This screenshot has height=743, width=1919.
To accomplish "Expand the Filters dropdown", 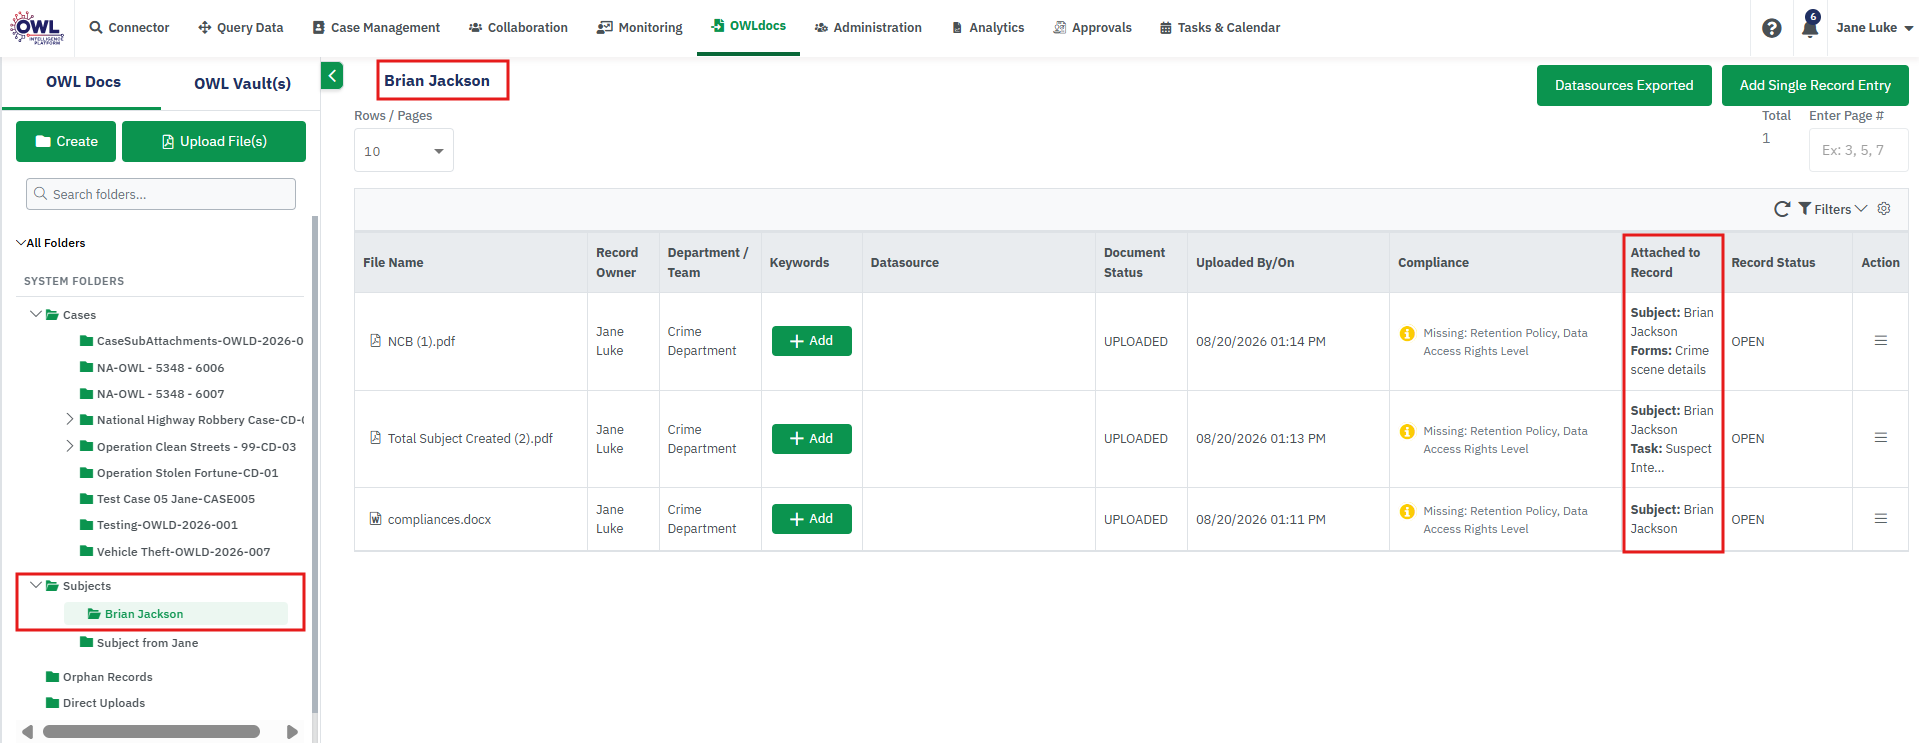I will point(1833,209).
